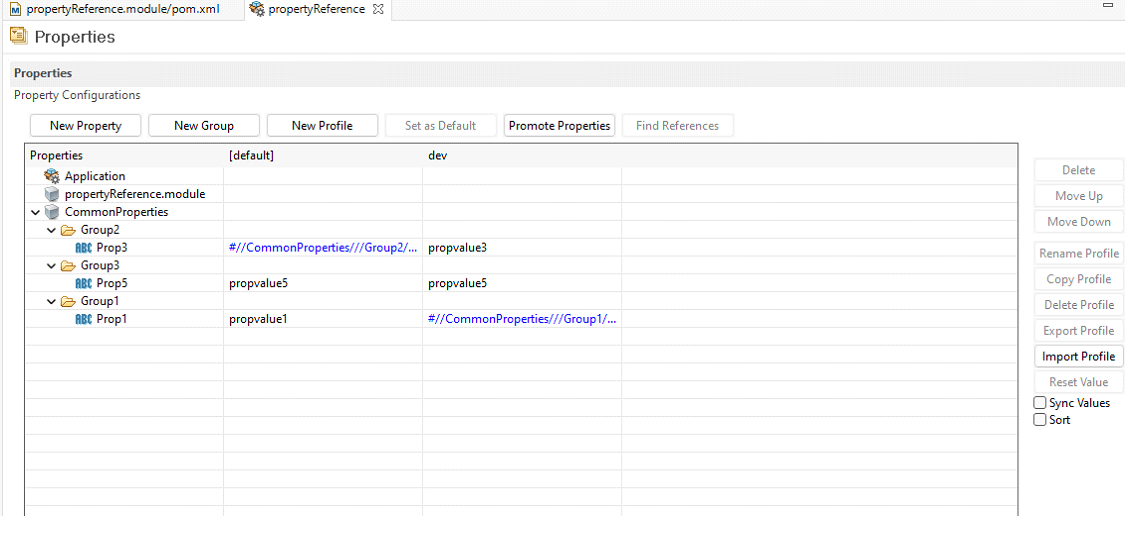
Task: Select the propertyReference.module cube icon
Action: coord(52,194)
